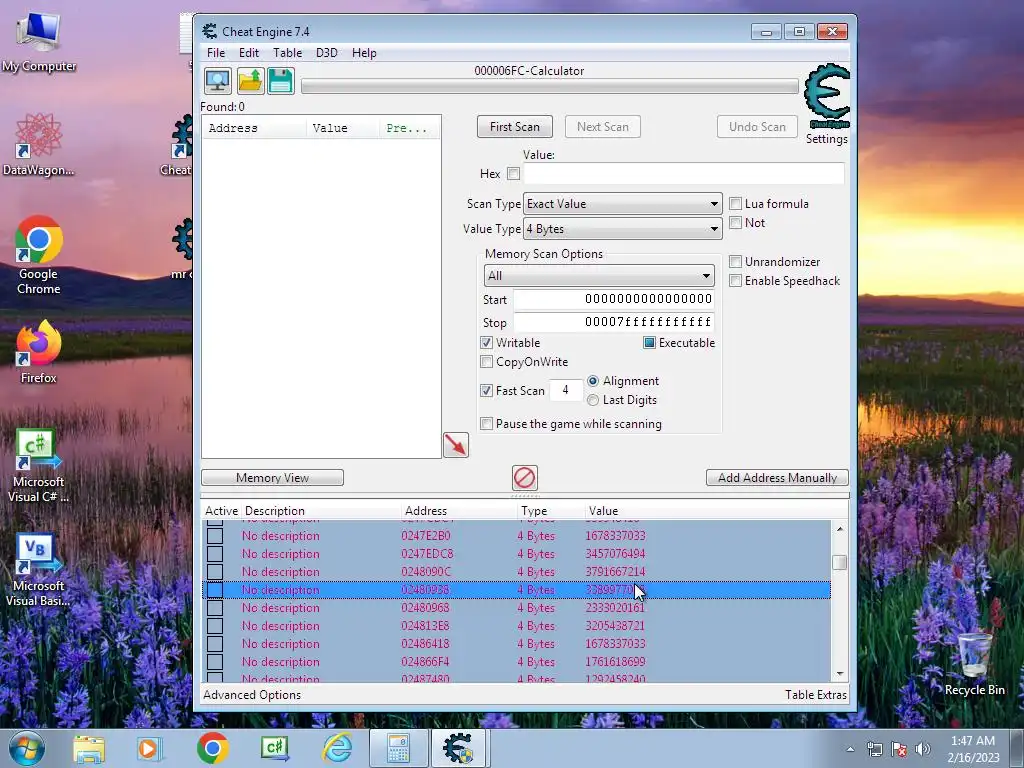Open the process list computer icon
Viewport: 1024px width, 768px height.
[x=217, y=81]
